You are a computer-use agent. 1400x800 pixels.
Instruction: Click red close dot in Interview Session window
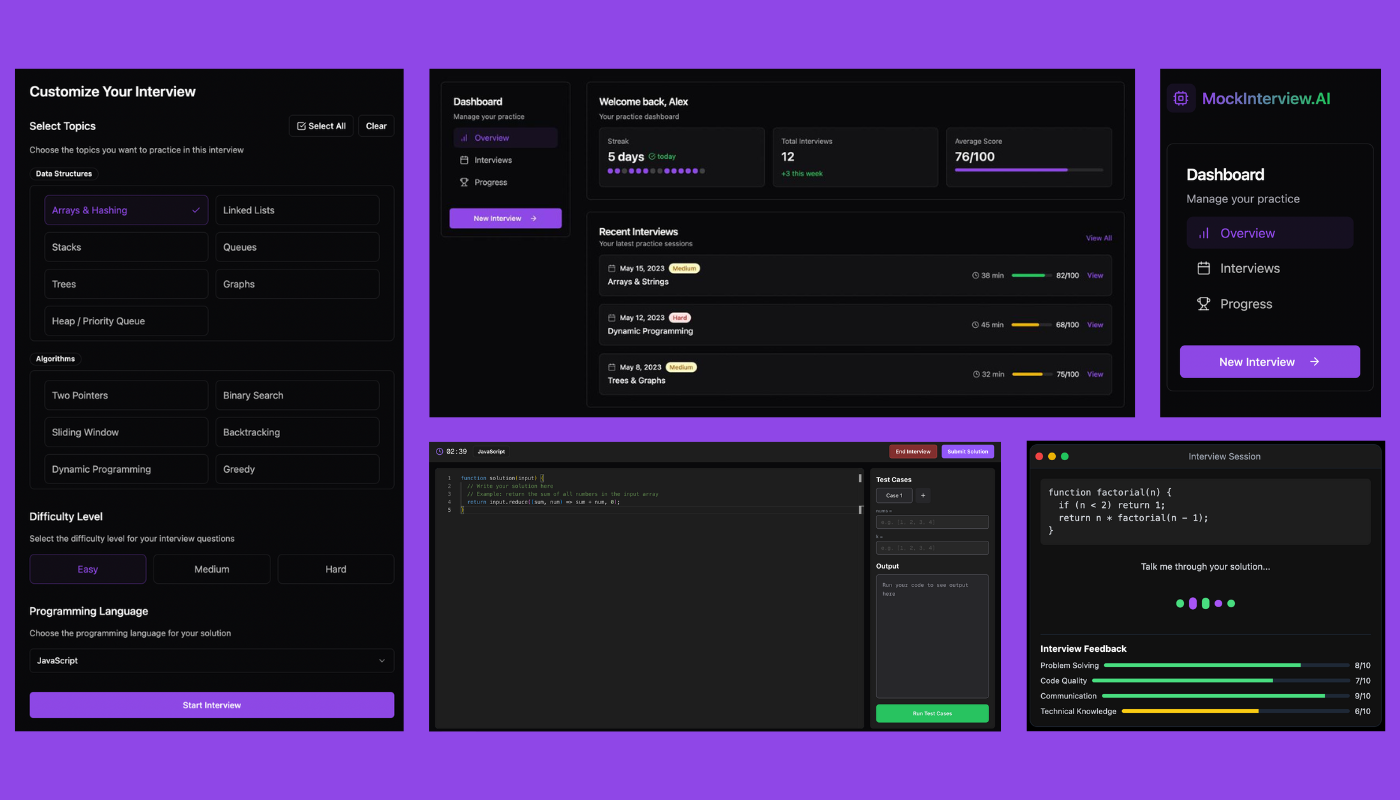tap(1039, 456)
